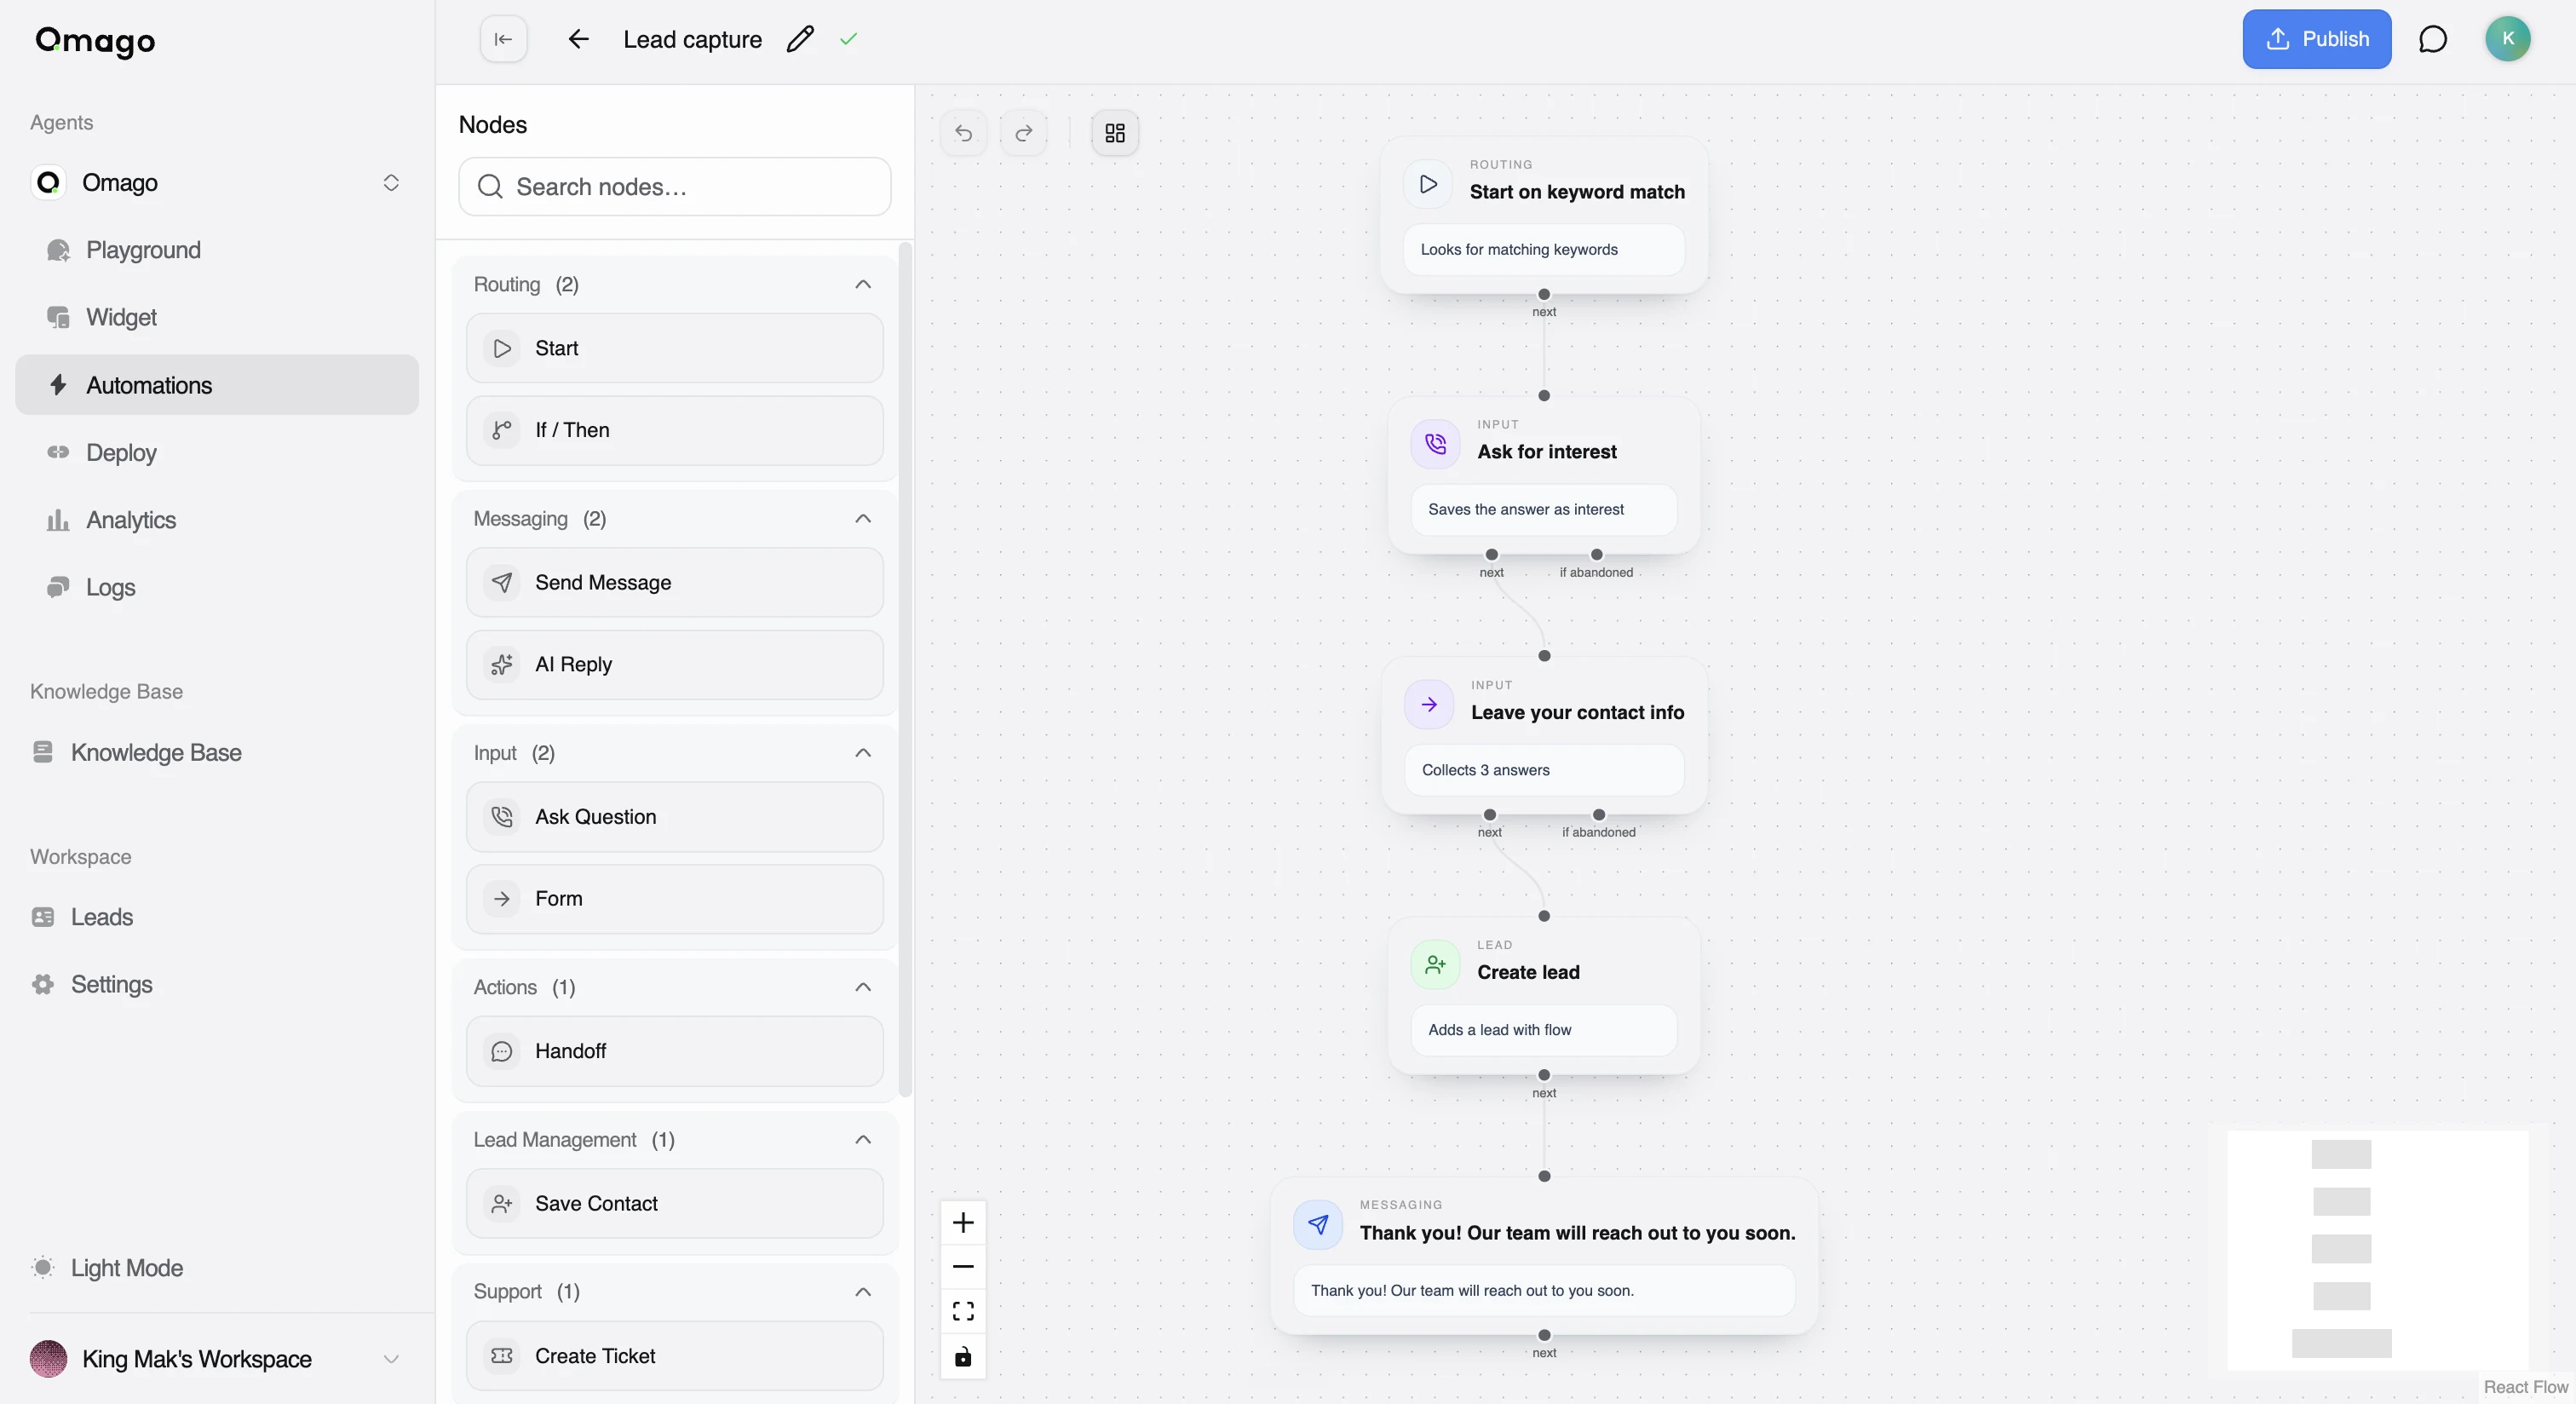This screenshot has height=1404, width=2576.
Task: Click the paper plane icon on Thank you message node
Action: point(1318,1224)
